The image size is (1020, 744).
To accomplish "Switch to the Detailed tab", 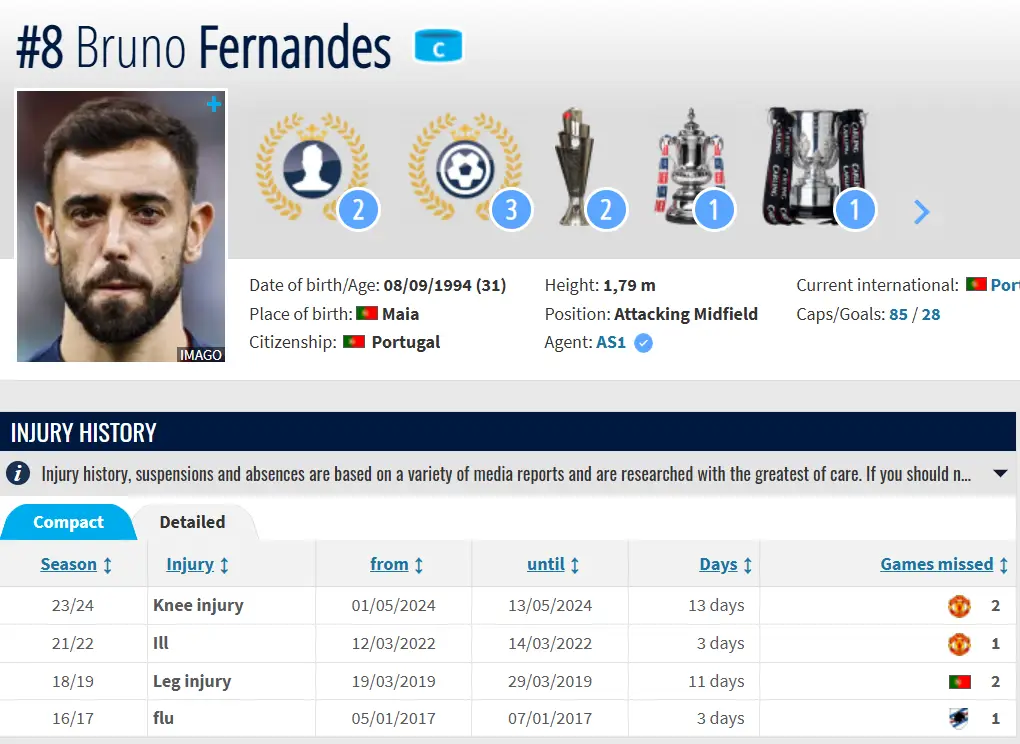I will click(192, 522).
